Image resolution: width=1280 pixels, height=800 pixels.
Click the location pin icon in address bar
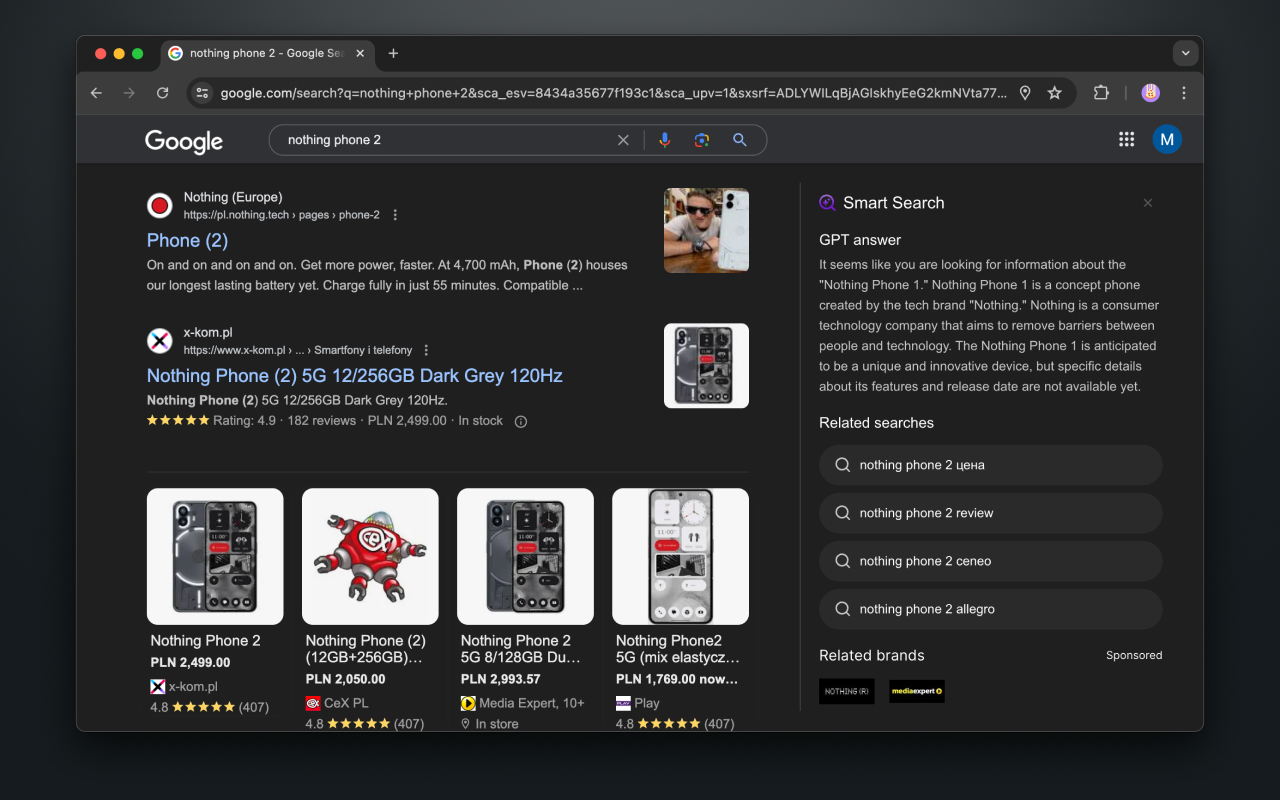coord(1025,93)
